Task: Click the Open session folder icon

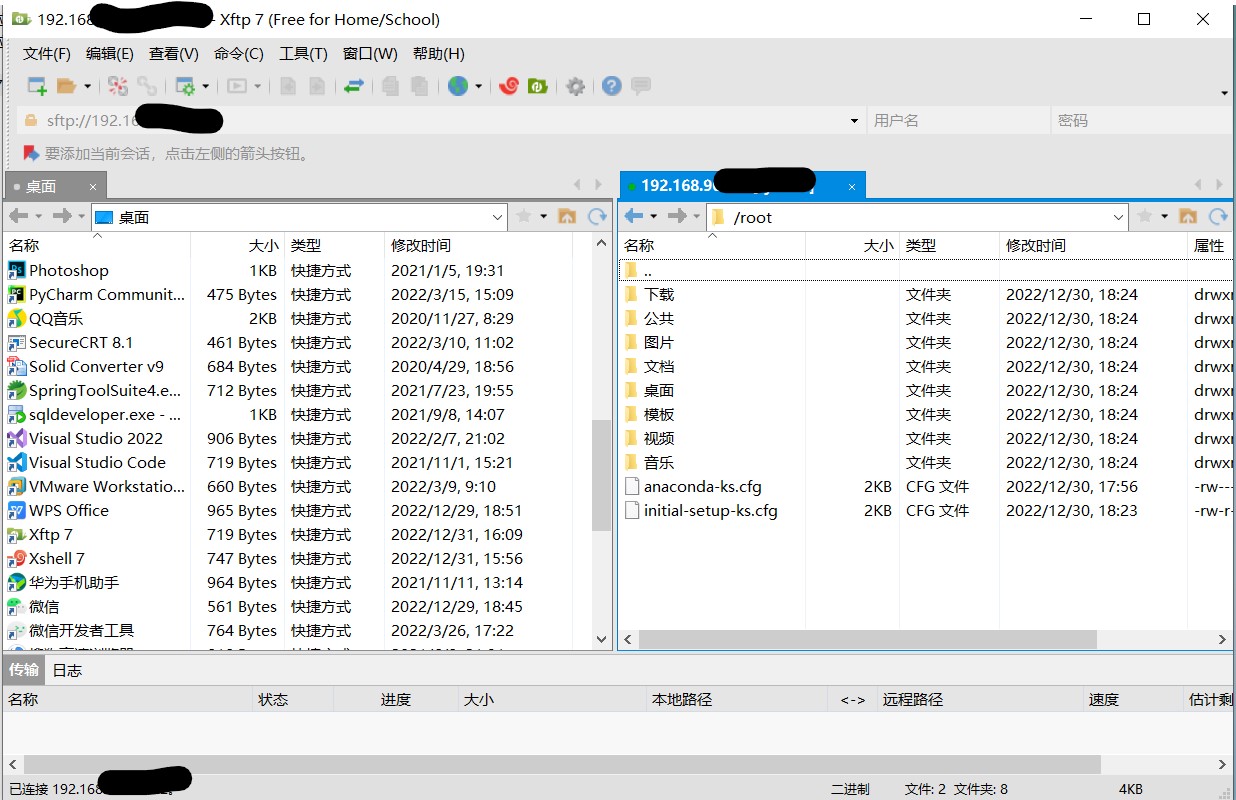Action: point(66,86)
